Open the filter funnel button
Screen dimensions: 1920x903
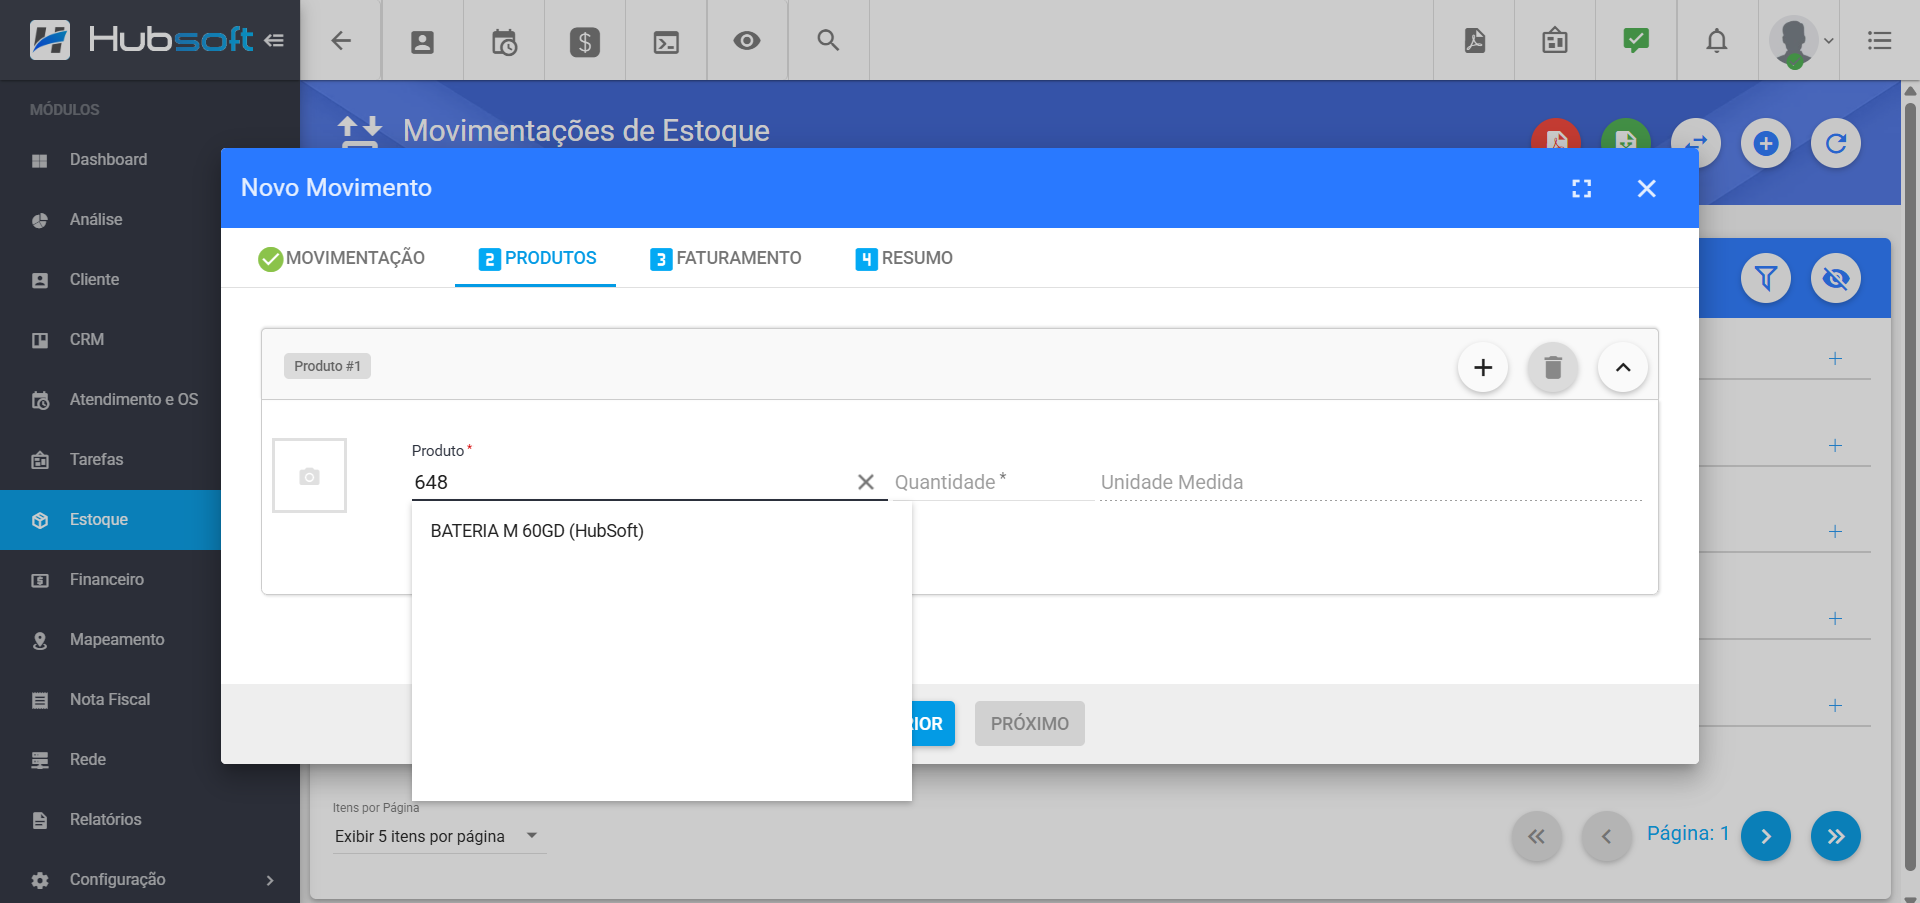(x=1765, y=278)
